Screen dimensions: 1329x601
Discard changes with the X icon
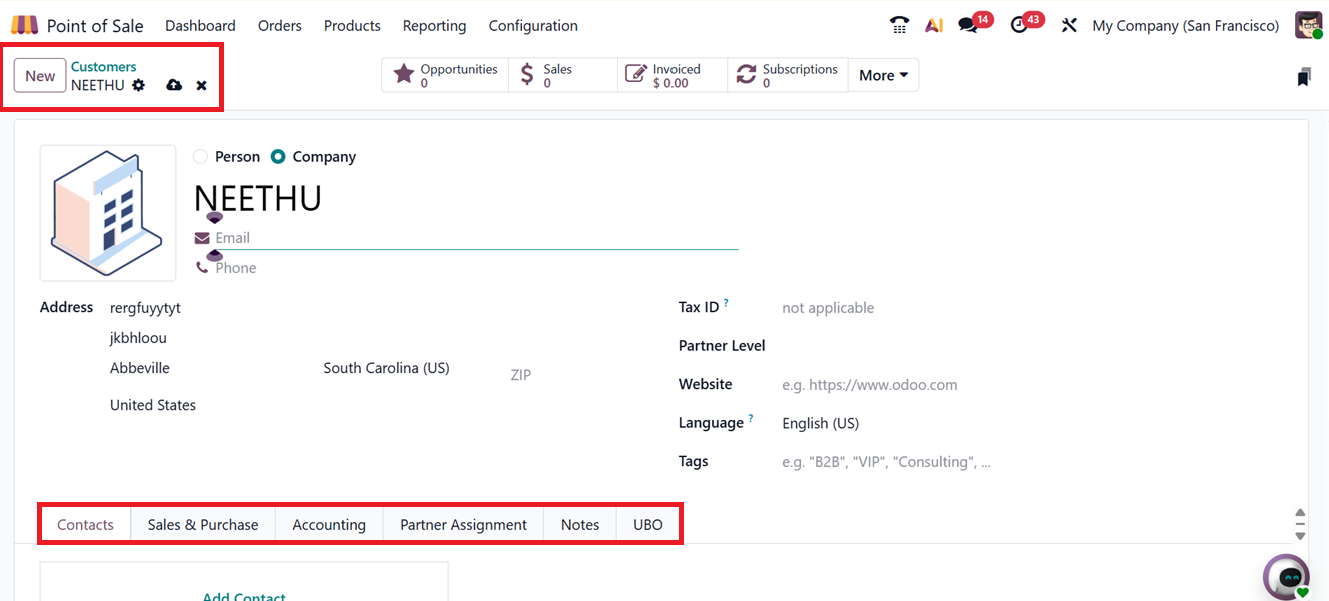point(201,86)
